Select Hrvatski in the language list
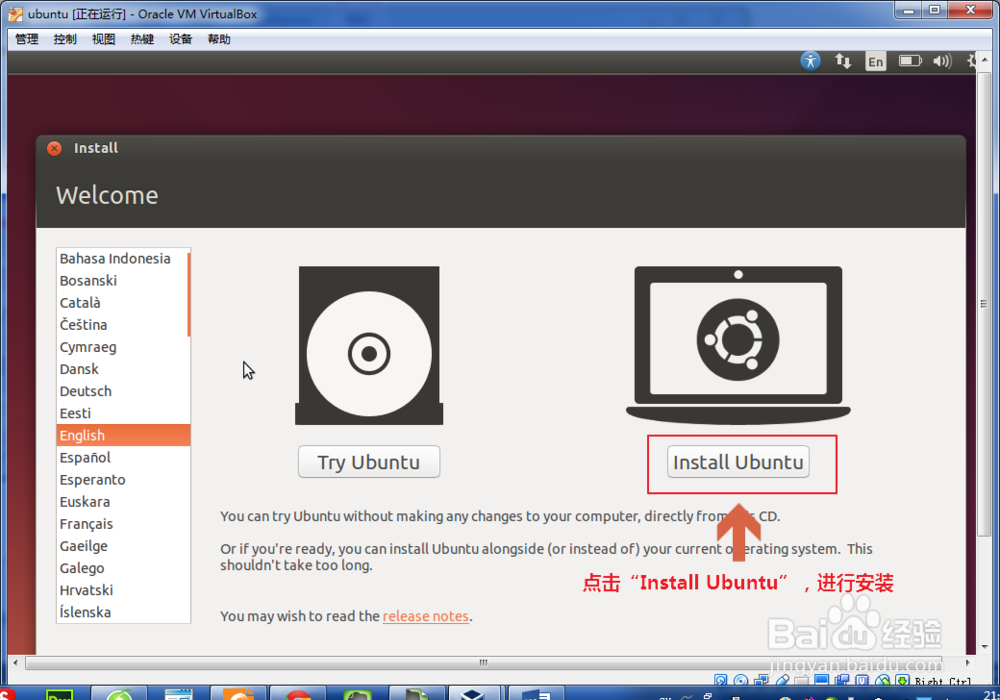The width and height of the screenshot is (1000, 700). 122,590
